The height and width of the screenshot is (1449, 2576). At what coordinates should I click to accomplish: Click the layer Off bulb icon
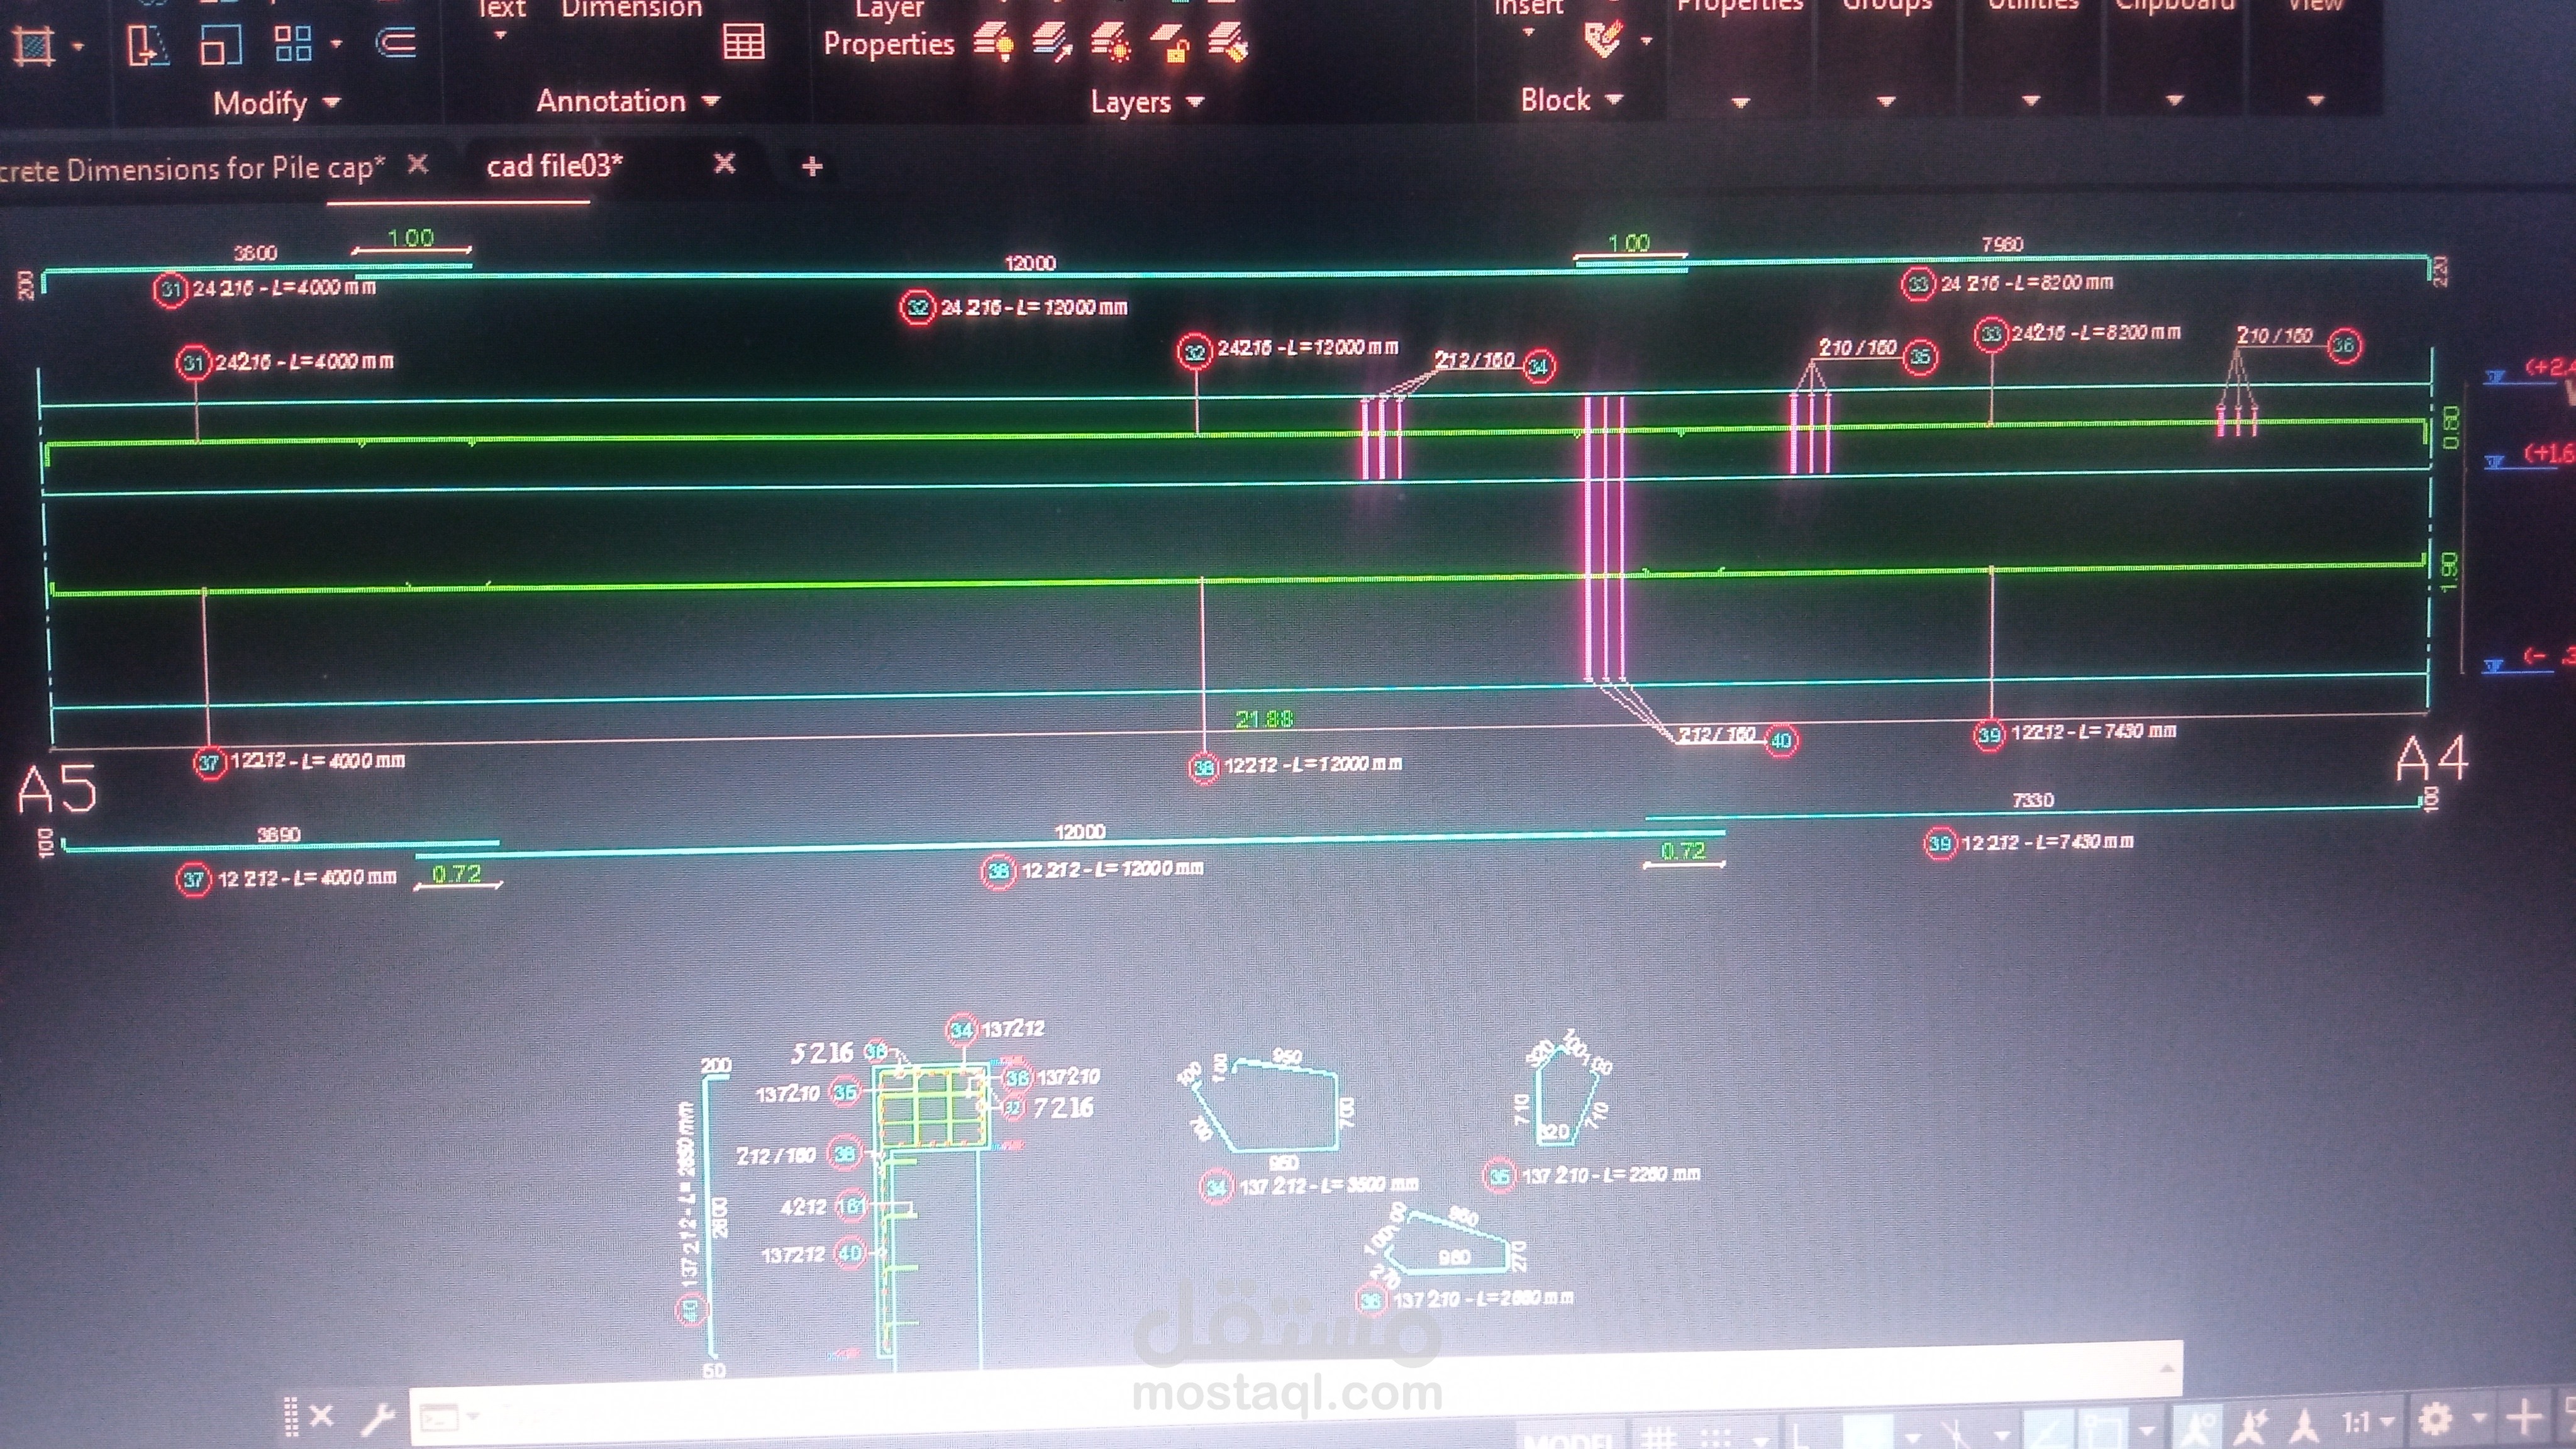[x=993, y=43]
